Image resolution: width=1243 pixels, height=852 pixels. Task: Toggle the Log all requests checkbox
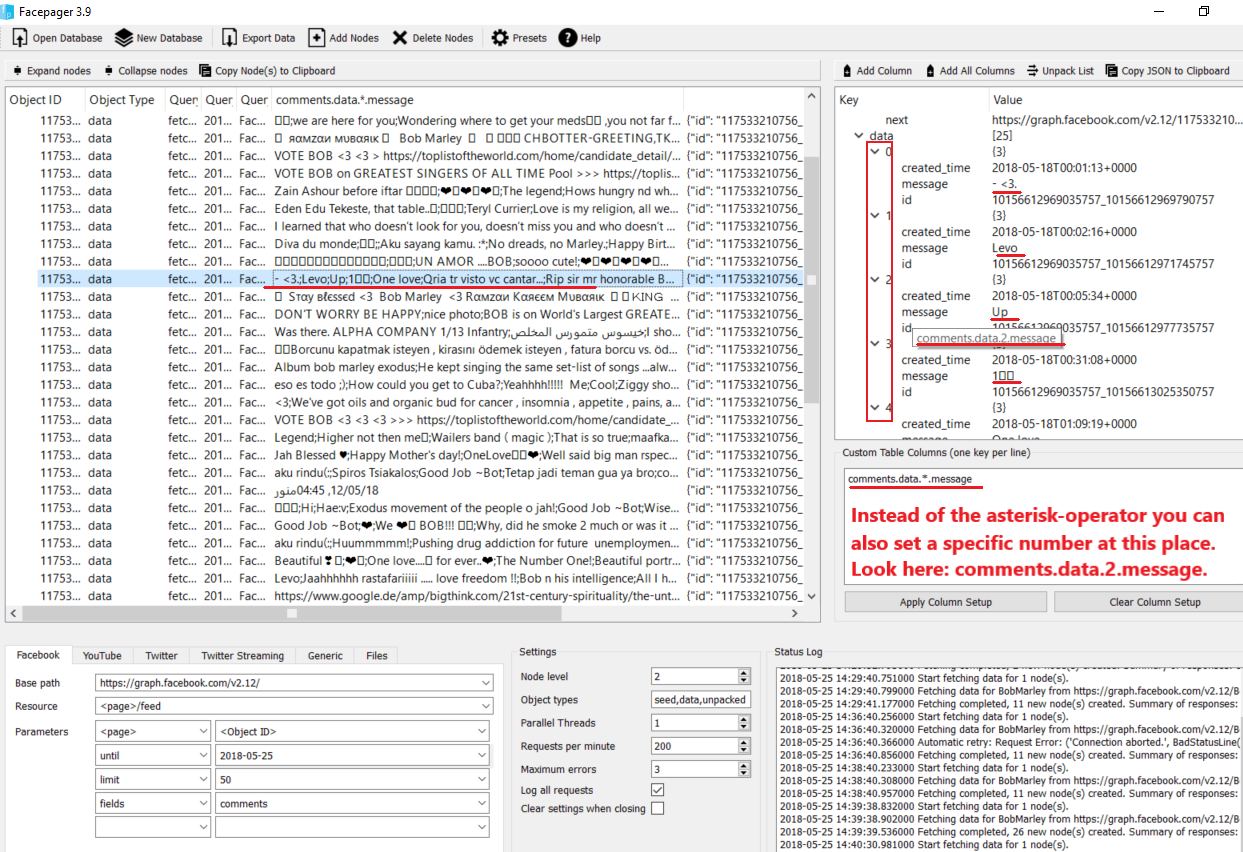[657, 790]
